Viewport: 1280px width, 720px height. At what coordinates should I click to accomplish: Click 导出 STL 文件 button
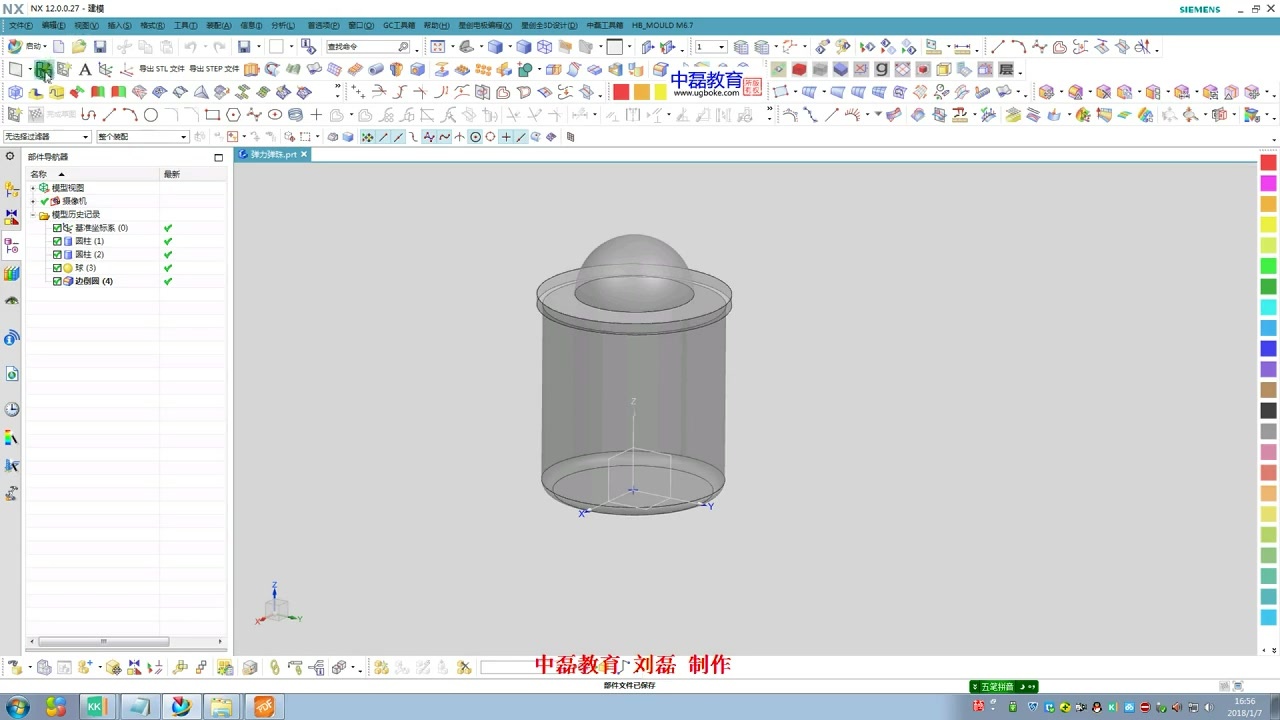point(162,70)
